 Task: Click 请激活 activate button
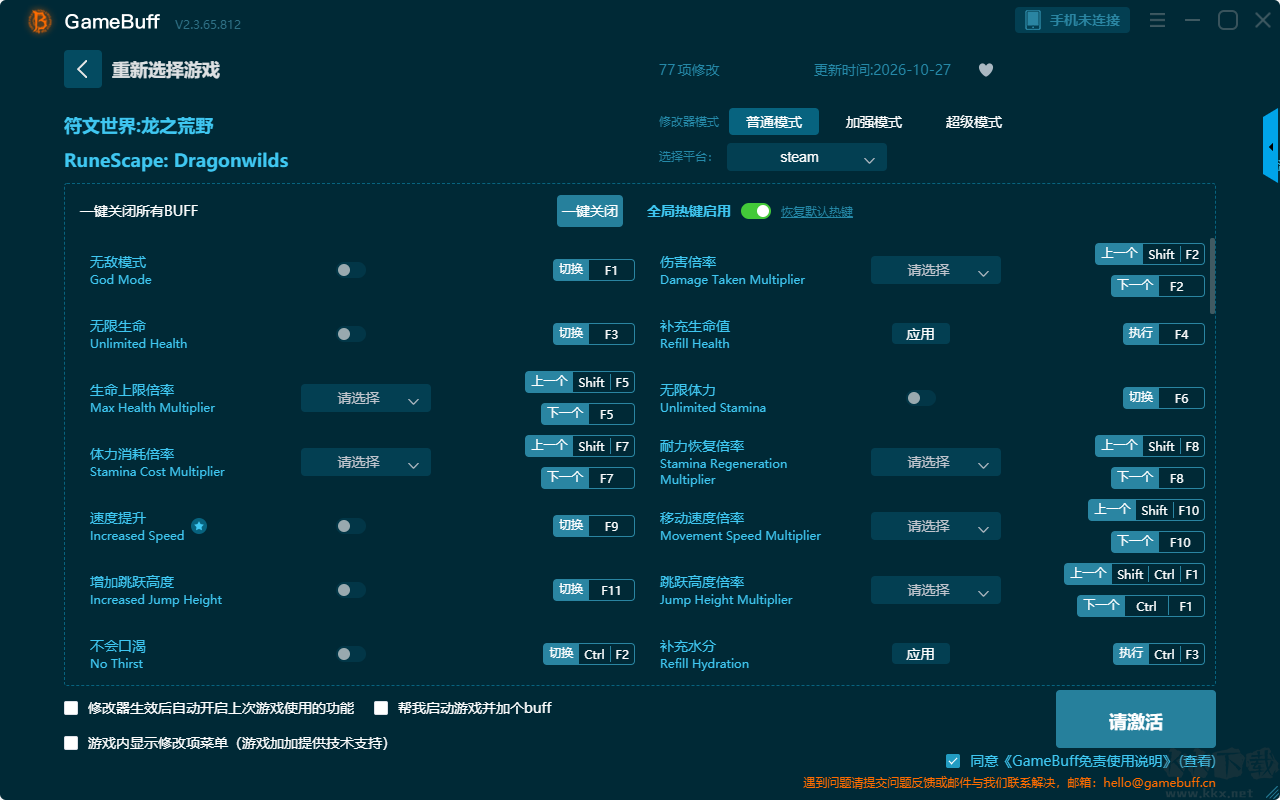[x=1136, y=719]
